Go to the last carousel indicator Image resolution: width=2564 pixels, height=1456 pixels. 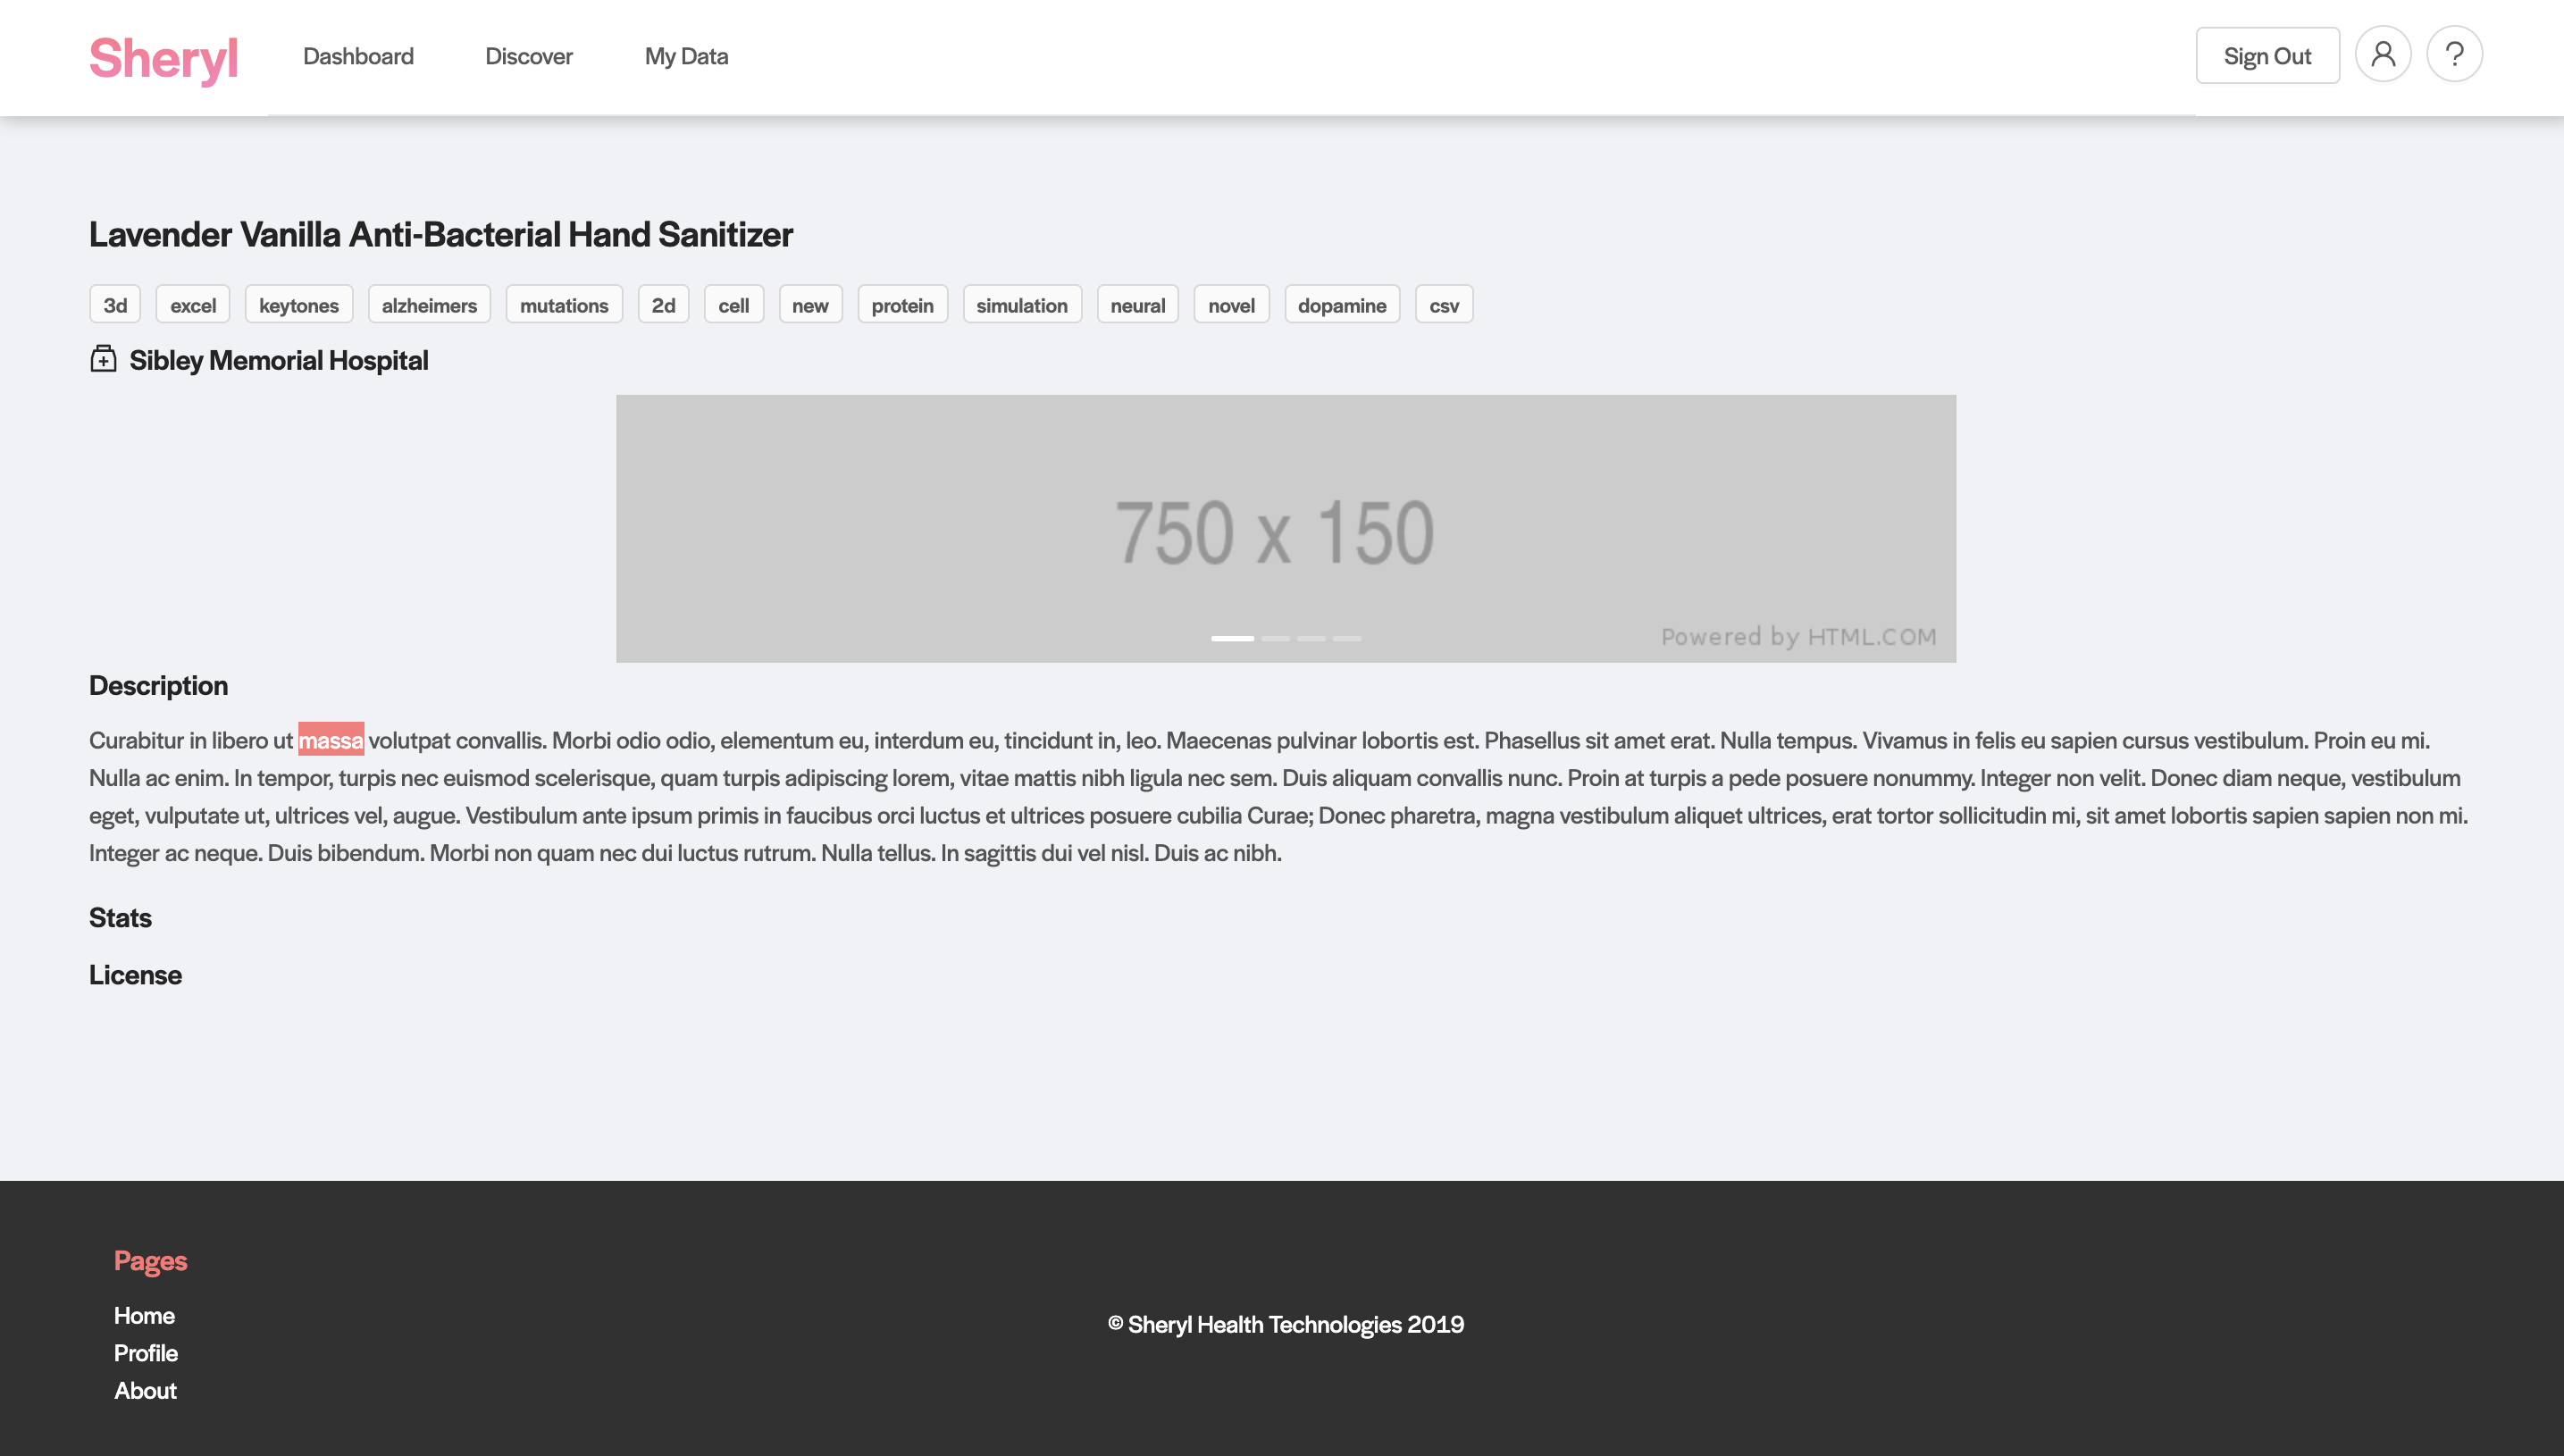tap(1347, 638)
